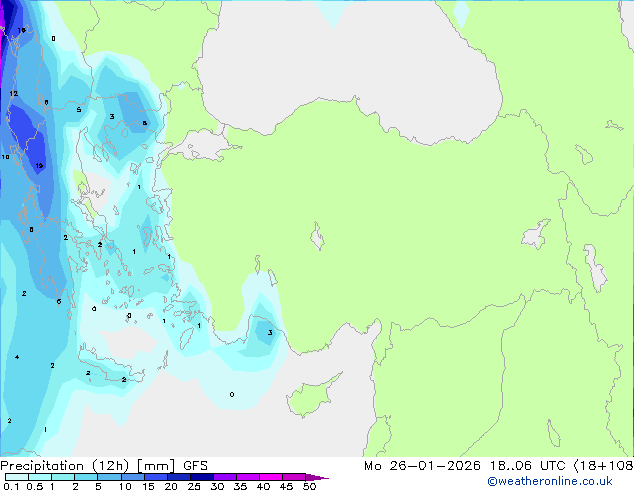Click legend tick label '0.5'

tap(35, 486)
